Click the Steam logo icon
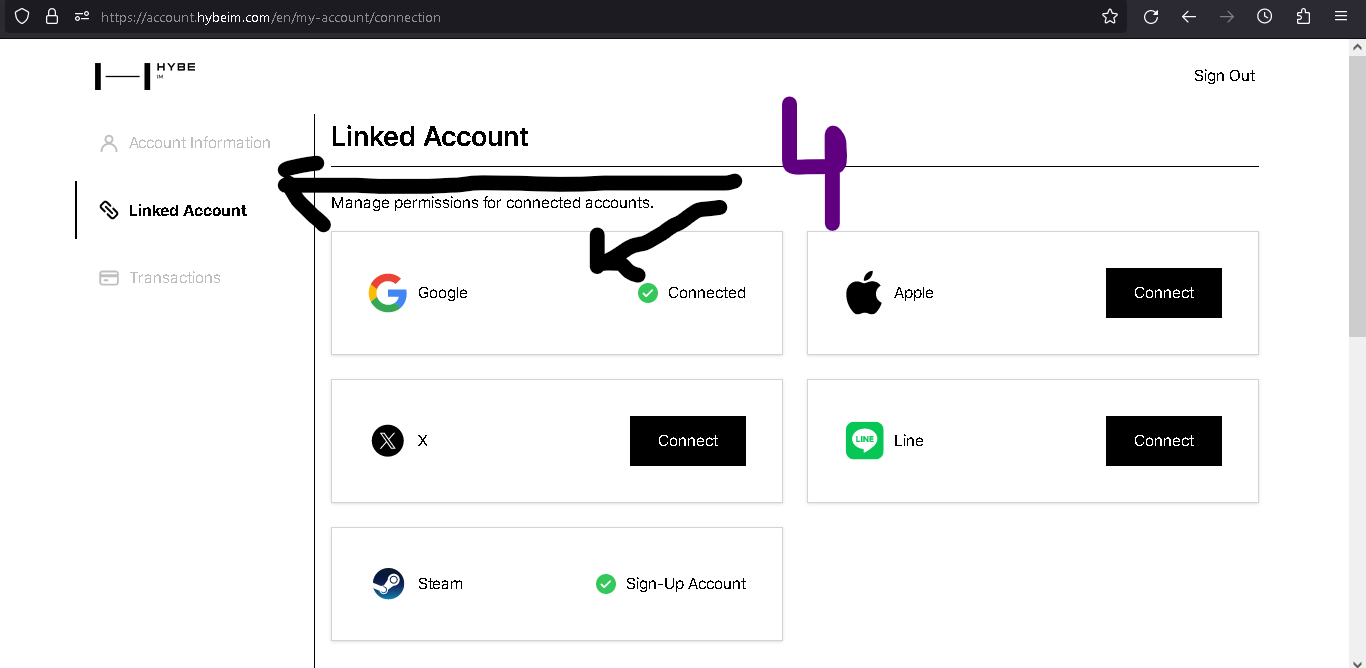Viewport: 1366px width, 668px height. (388, 584)
